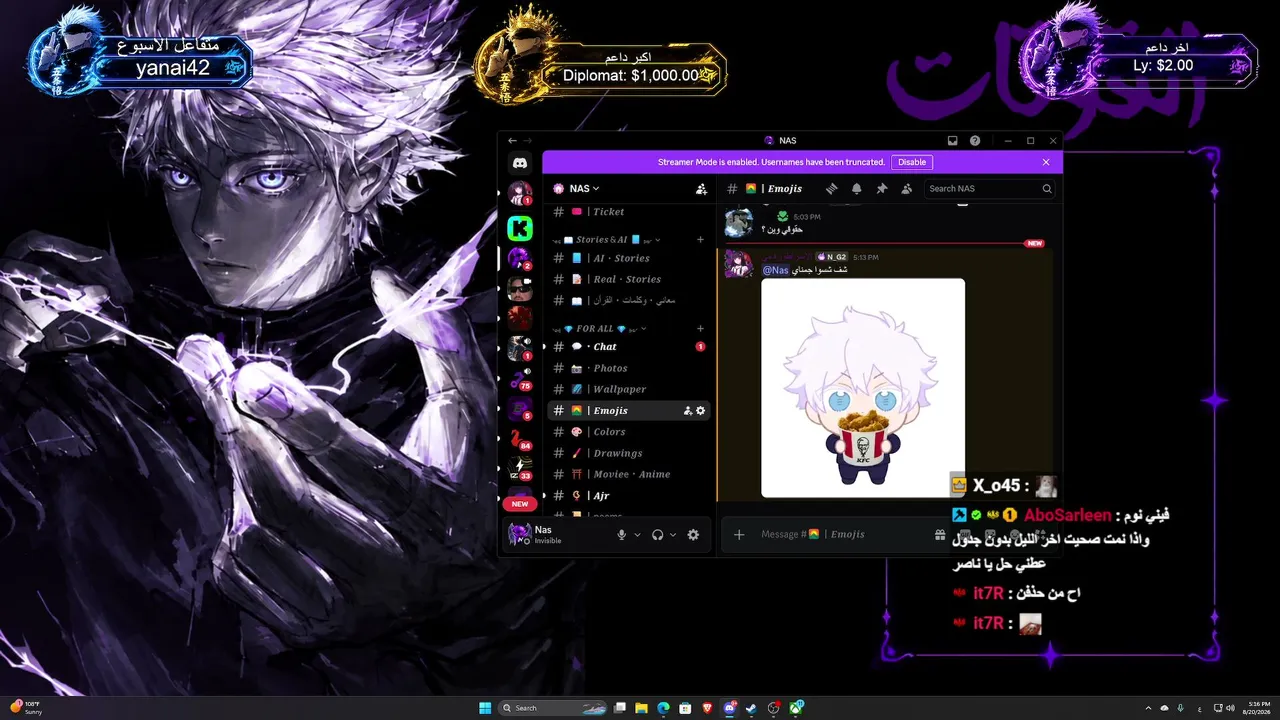Send a gift via gift icon
This screenshot has width=1280, height=720.
coord(940,535)
